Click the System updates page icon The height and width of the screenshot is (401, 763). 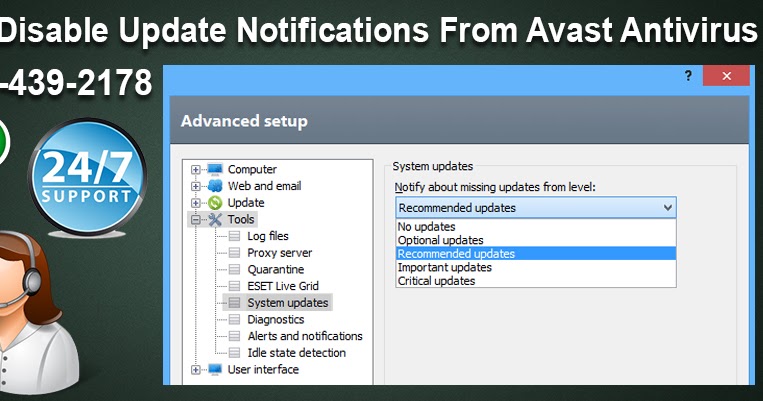(235, 303)
